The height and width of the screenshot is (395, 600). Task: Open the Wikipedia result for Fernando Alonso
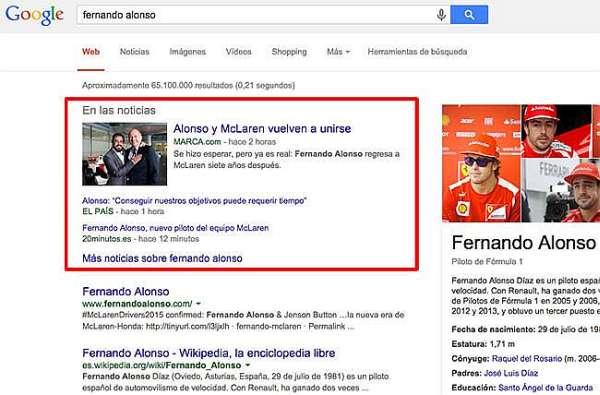[x=209, y=353]
